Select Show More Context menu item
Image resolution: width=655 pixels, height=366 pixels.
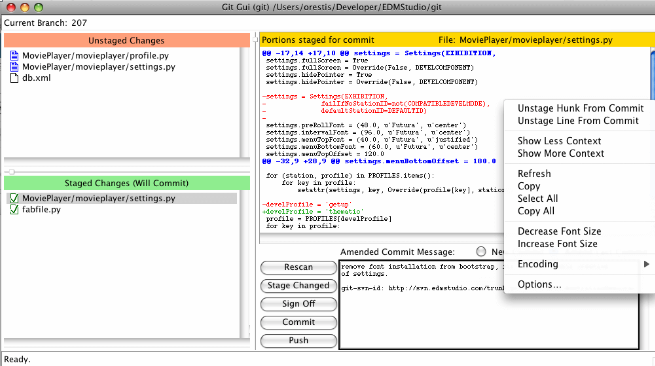pos(561,153)
